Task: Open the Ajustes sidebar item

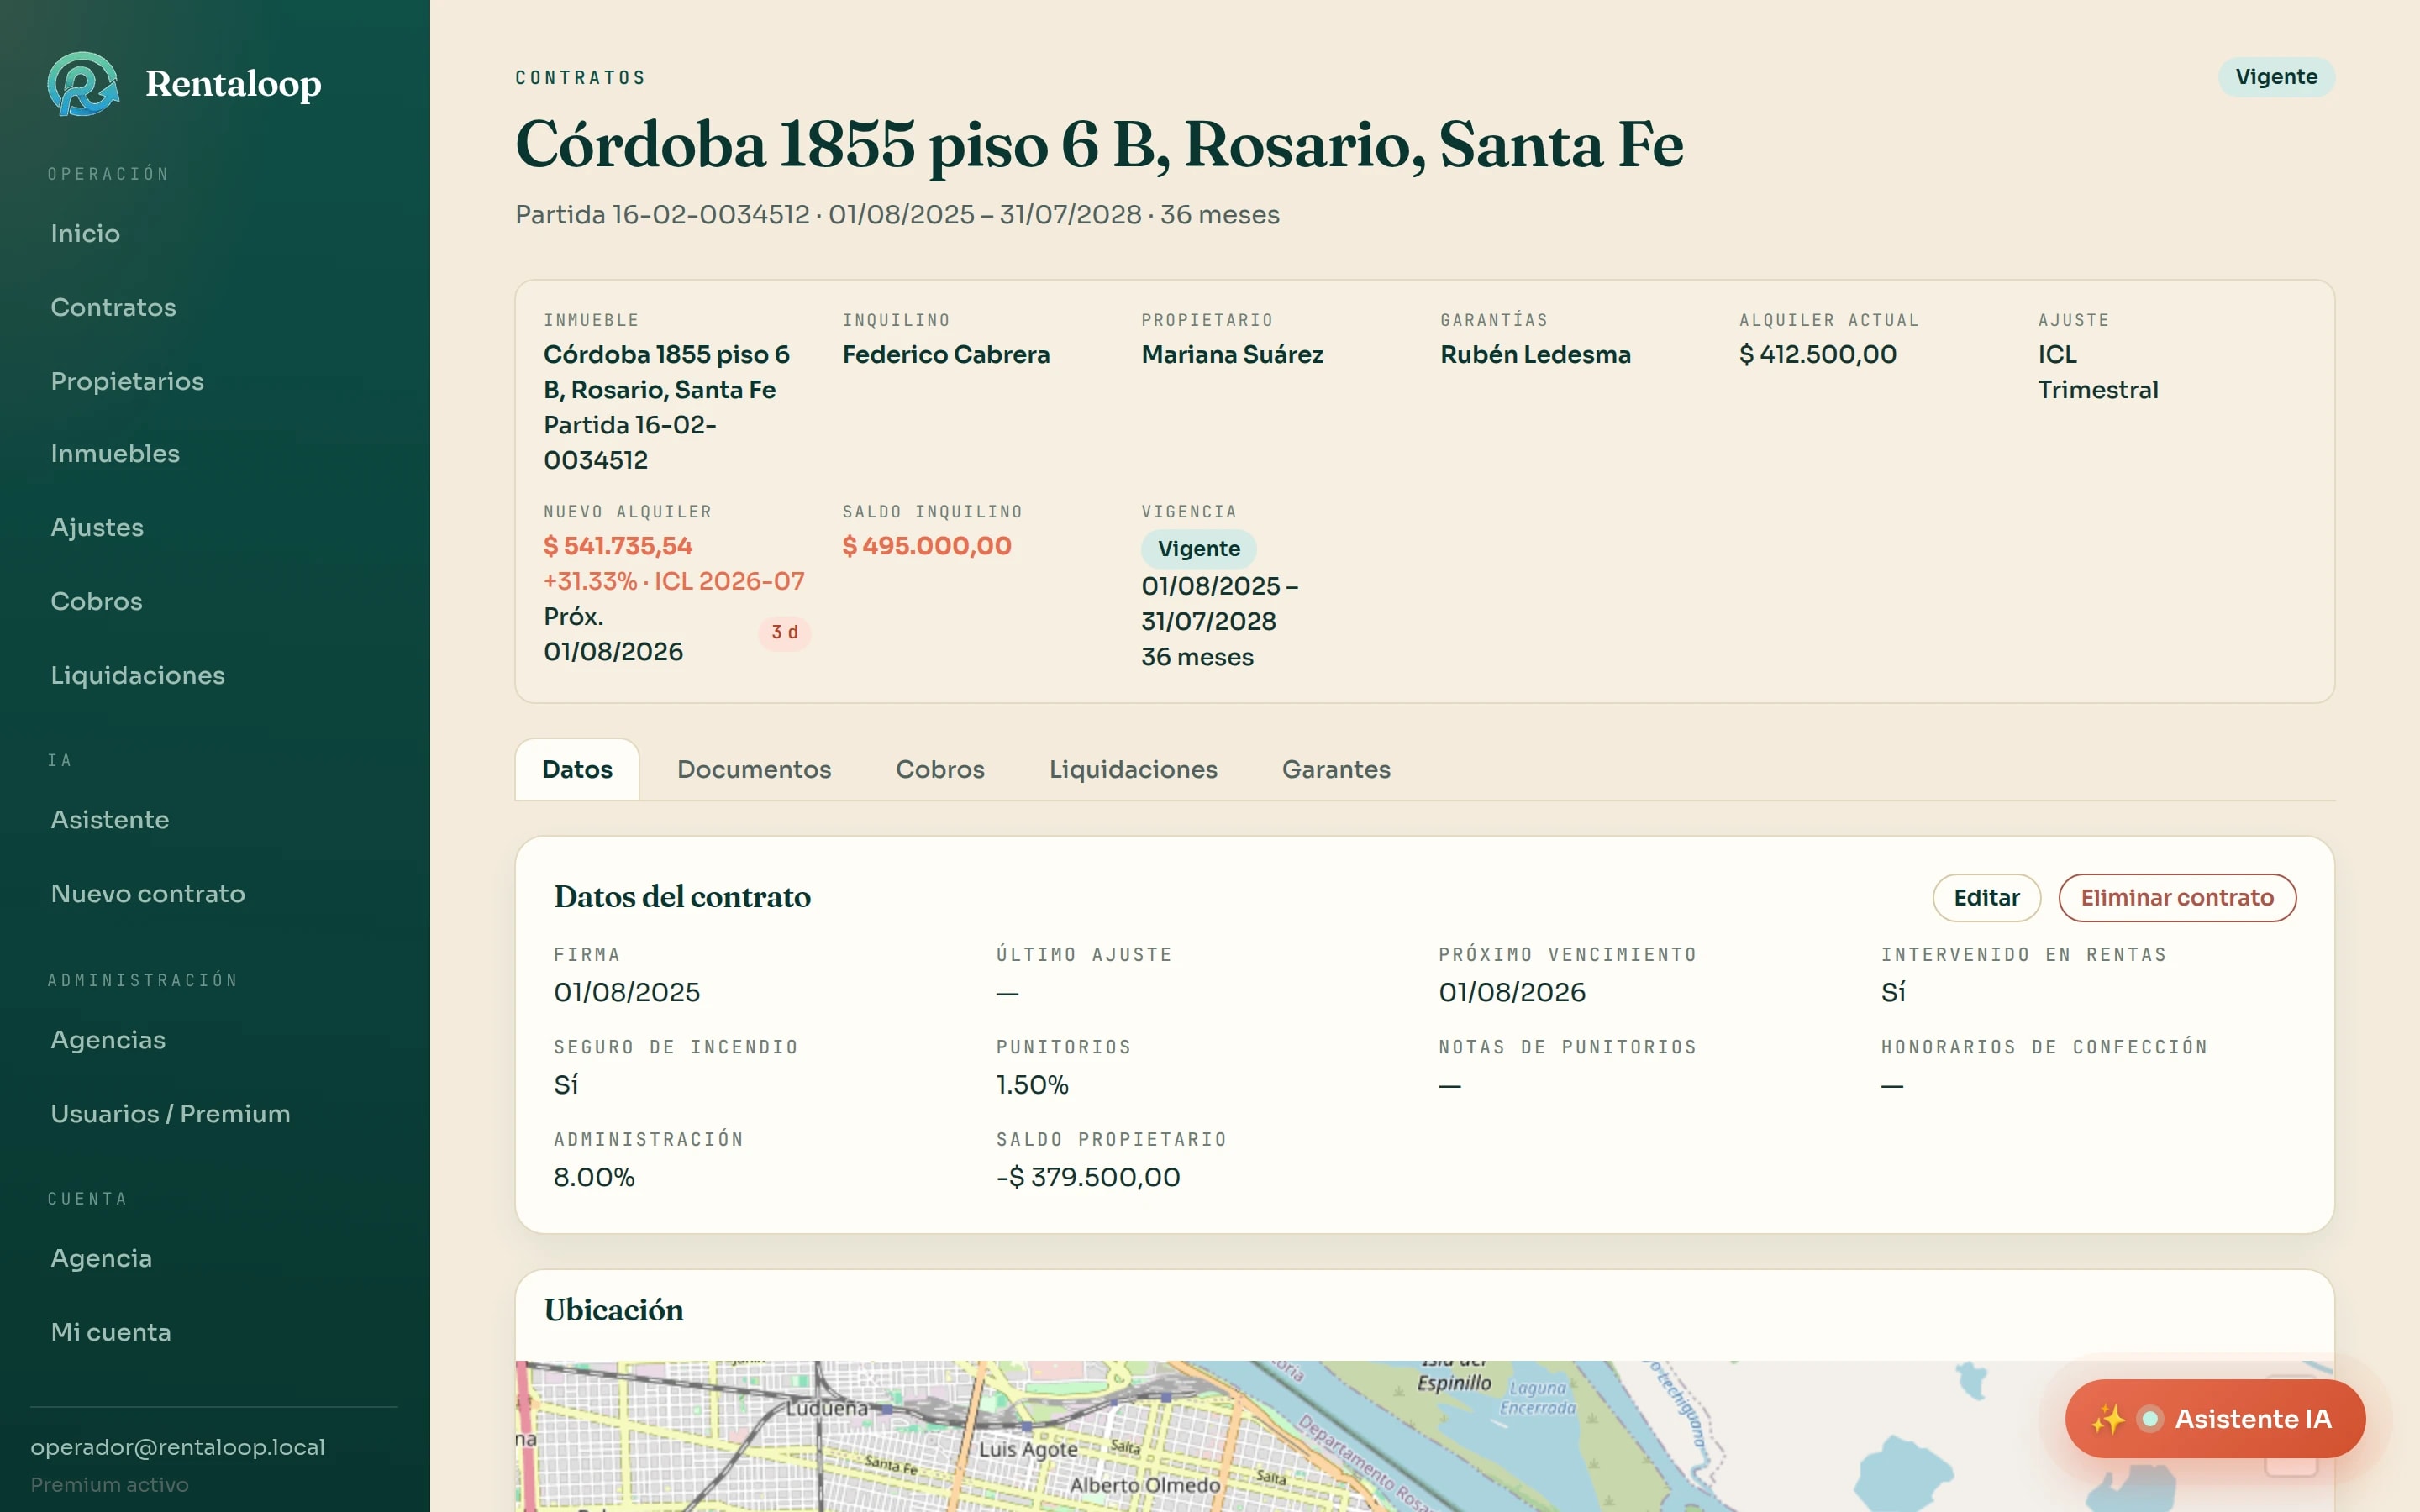Action: coord(97,527)
